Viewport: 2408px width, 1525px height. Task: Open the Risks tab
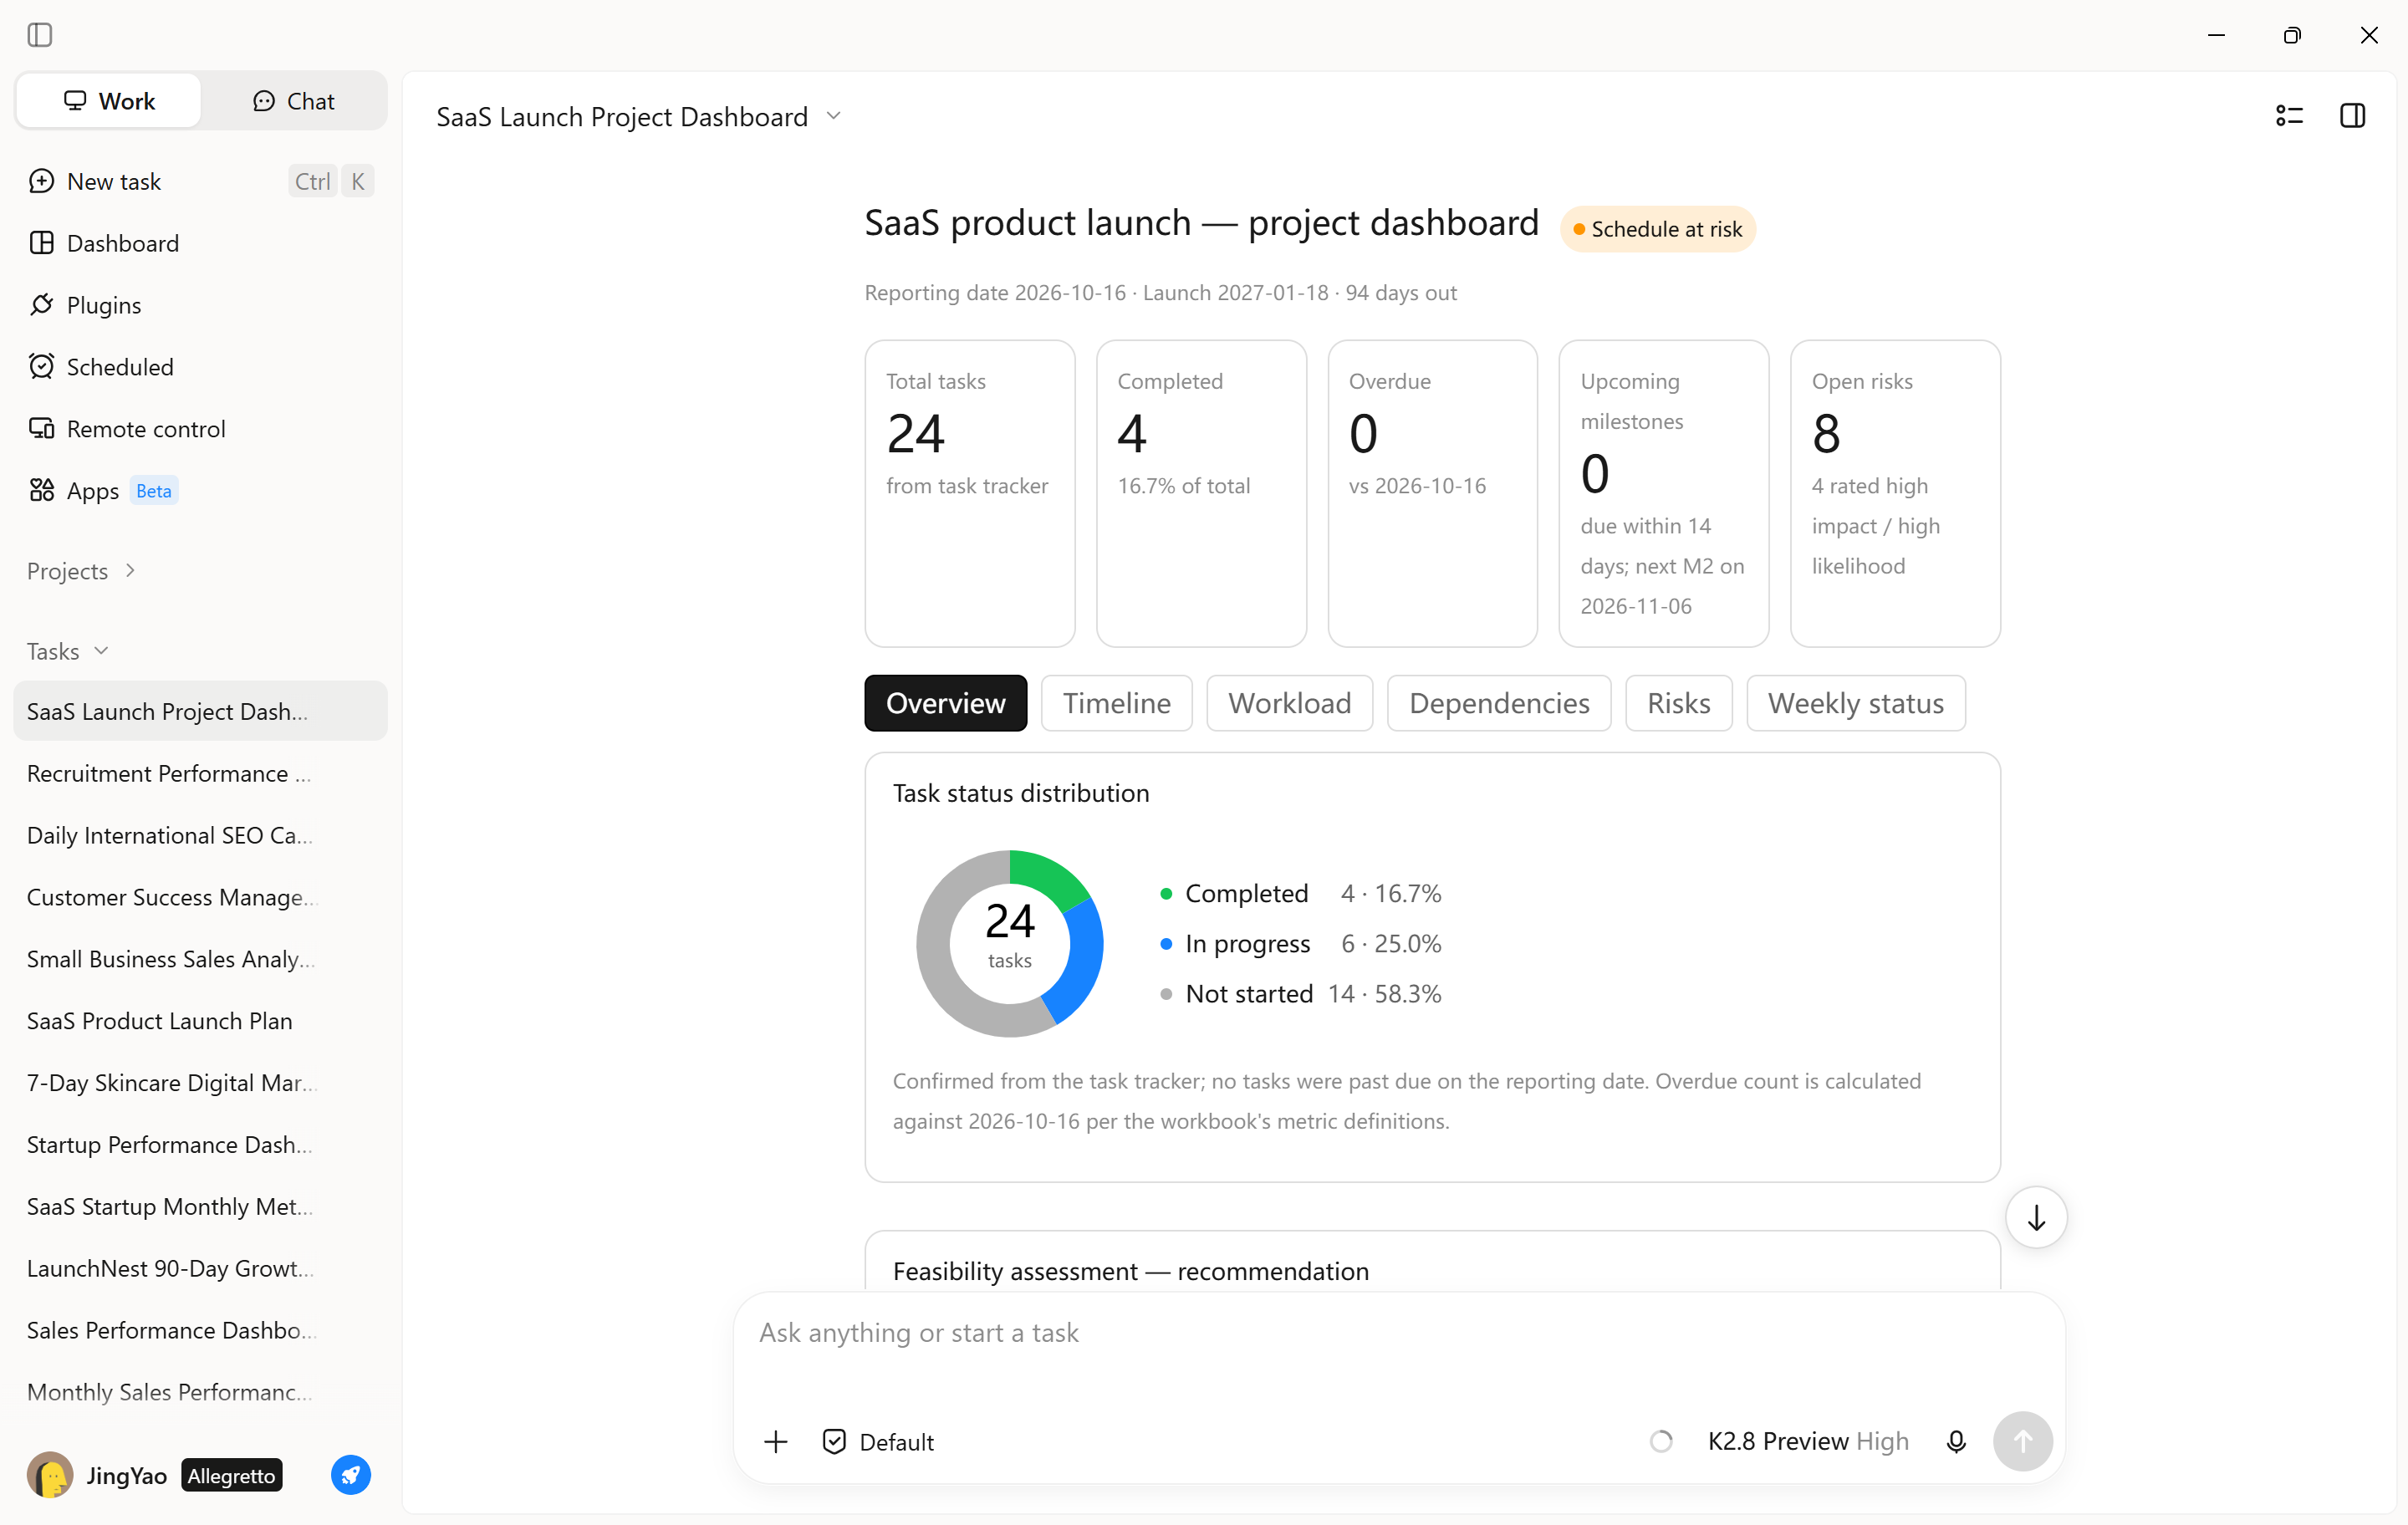point(1678,703)
